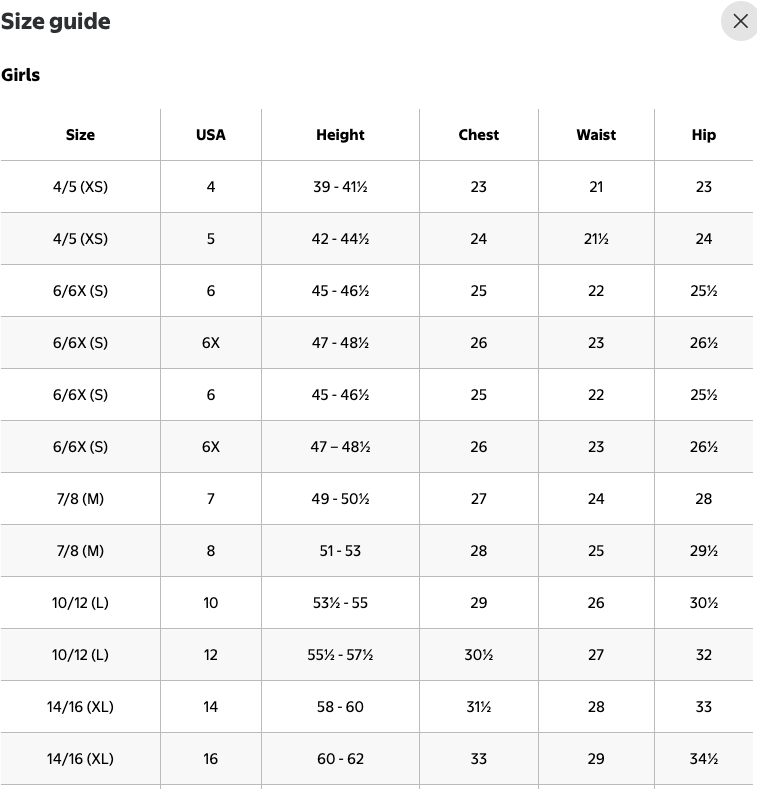This screenshot has height=789, width=757.
Task: Click the USA column header
Action: coord(211,135)
